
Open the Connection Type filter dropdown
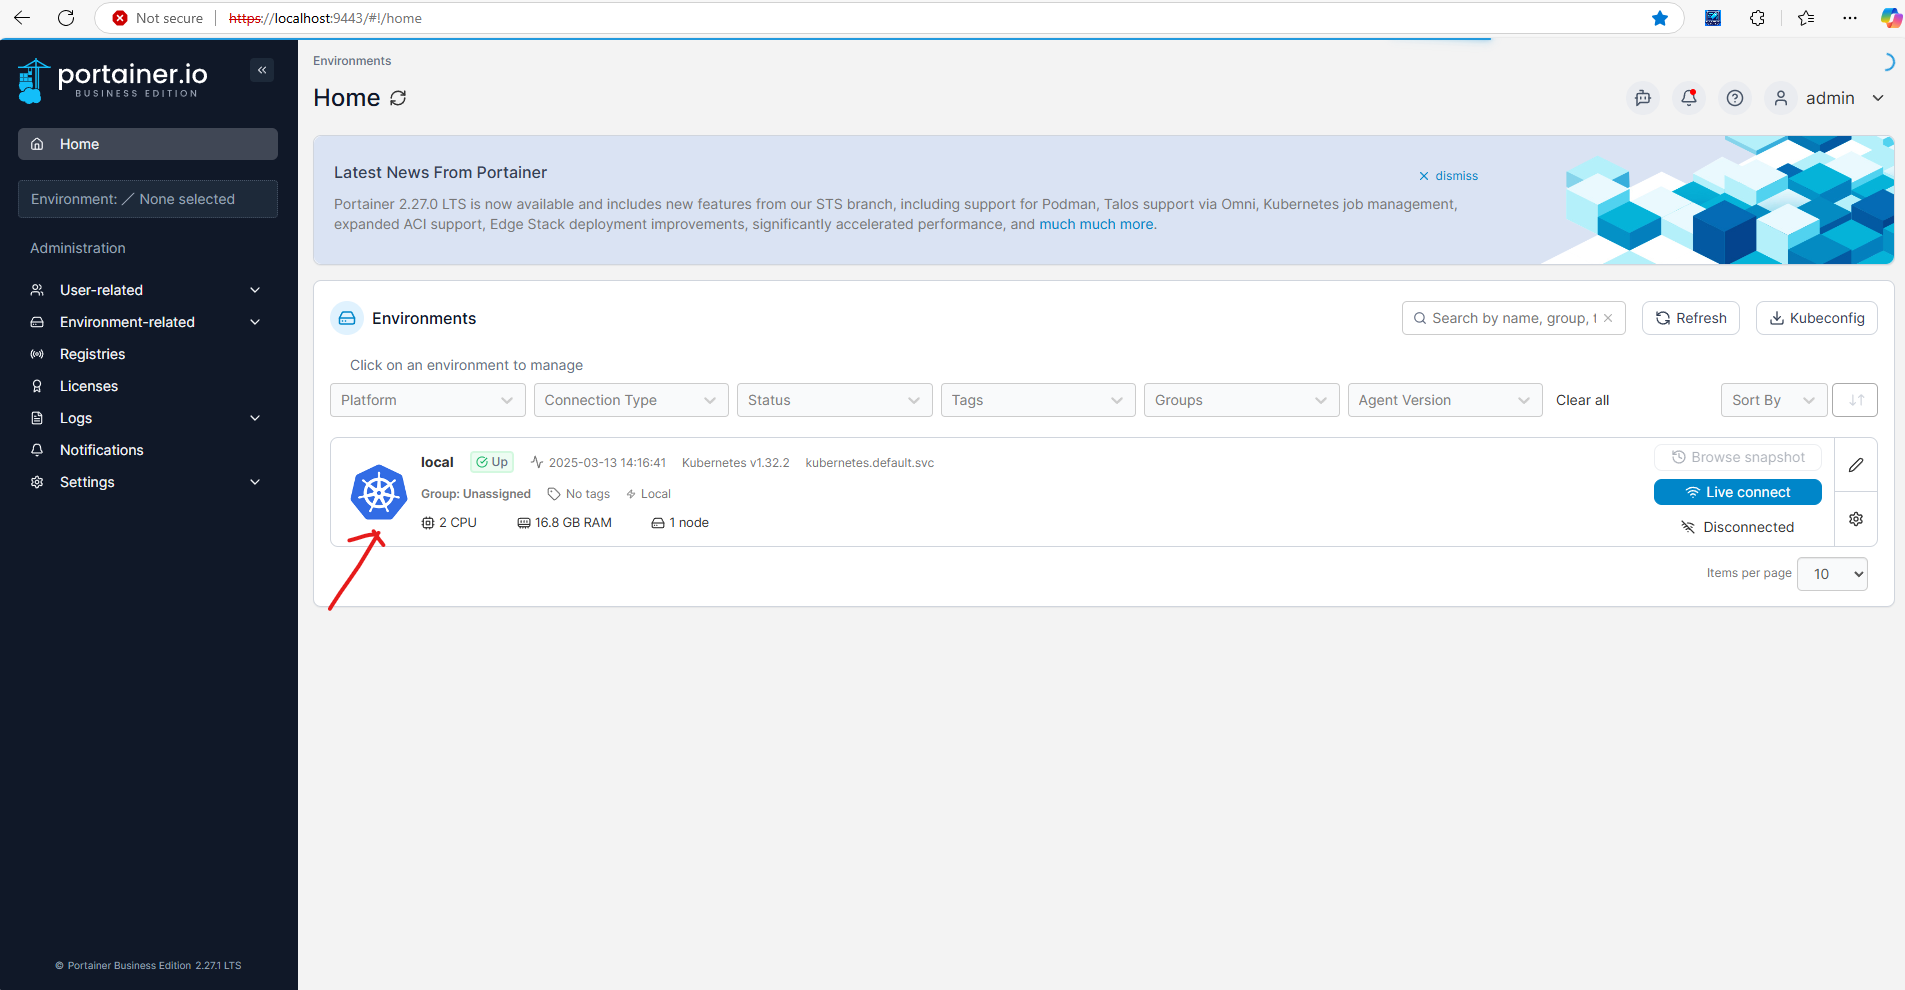pyautogui.click(x=631, y=400)
